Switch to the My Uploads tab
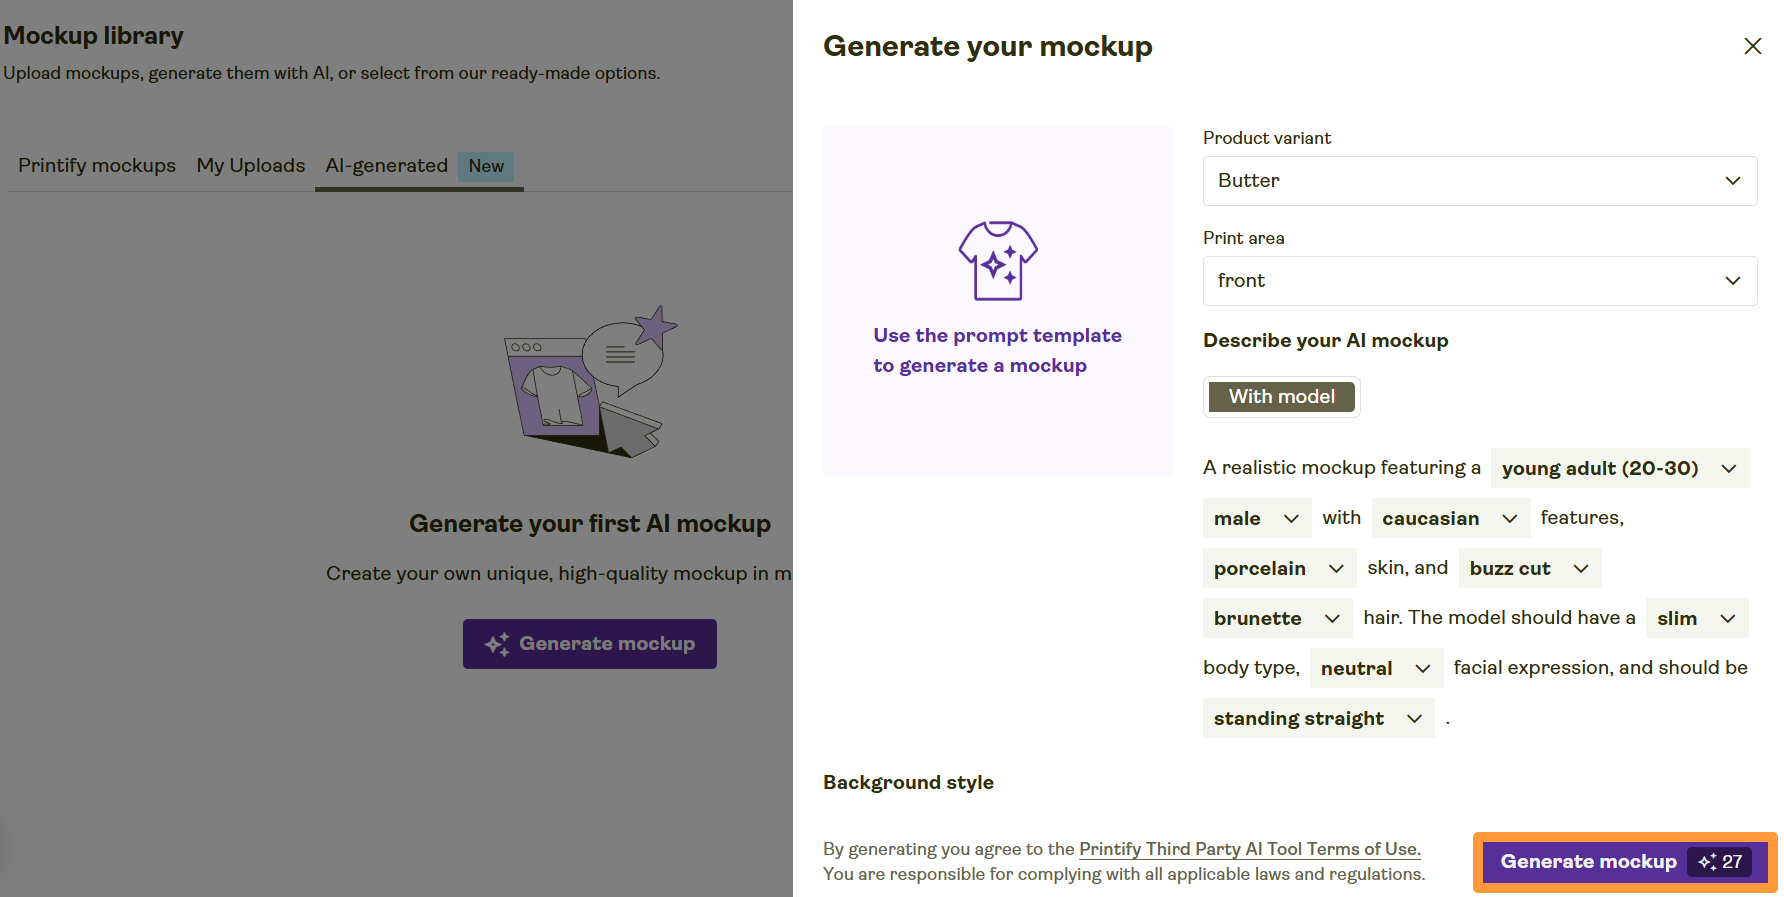 (x=250, y=166)
